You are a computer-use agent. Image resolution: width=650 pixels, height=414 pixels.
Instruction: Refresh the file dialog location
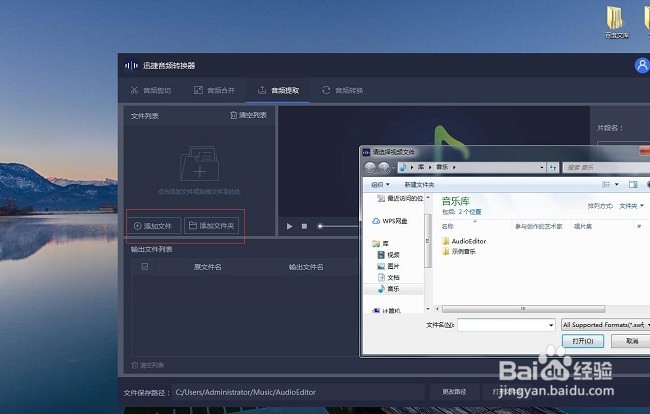tap(553, 167)
